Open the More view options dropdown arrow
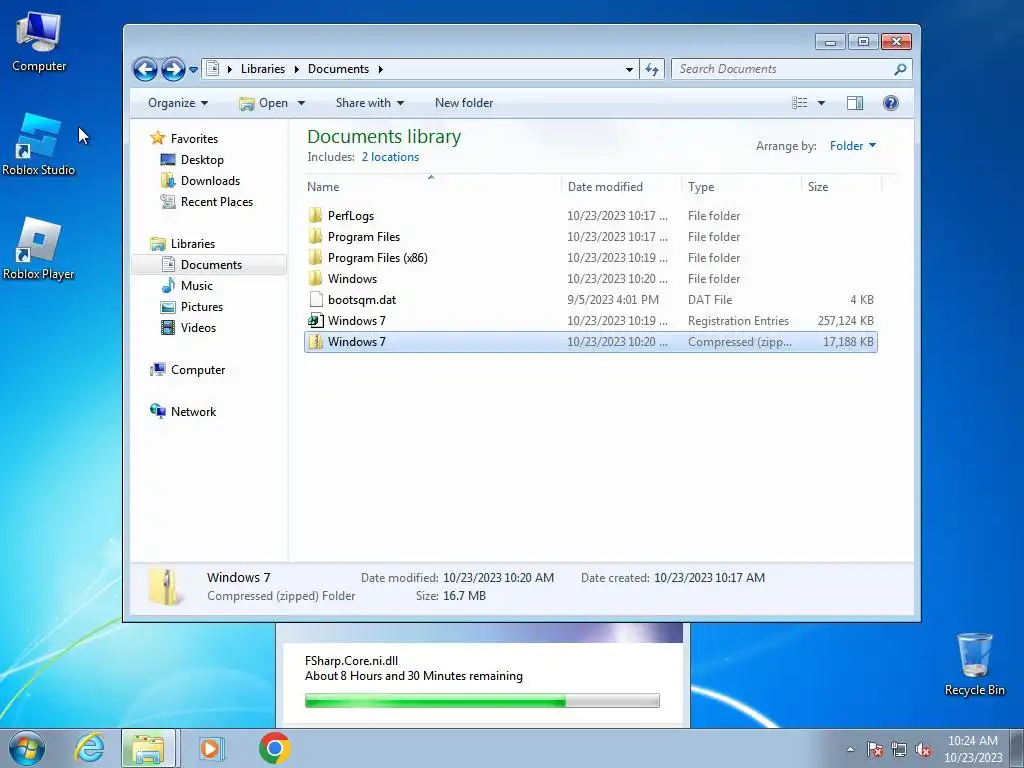The image size is (1024, 768). point(822,103)
